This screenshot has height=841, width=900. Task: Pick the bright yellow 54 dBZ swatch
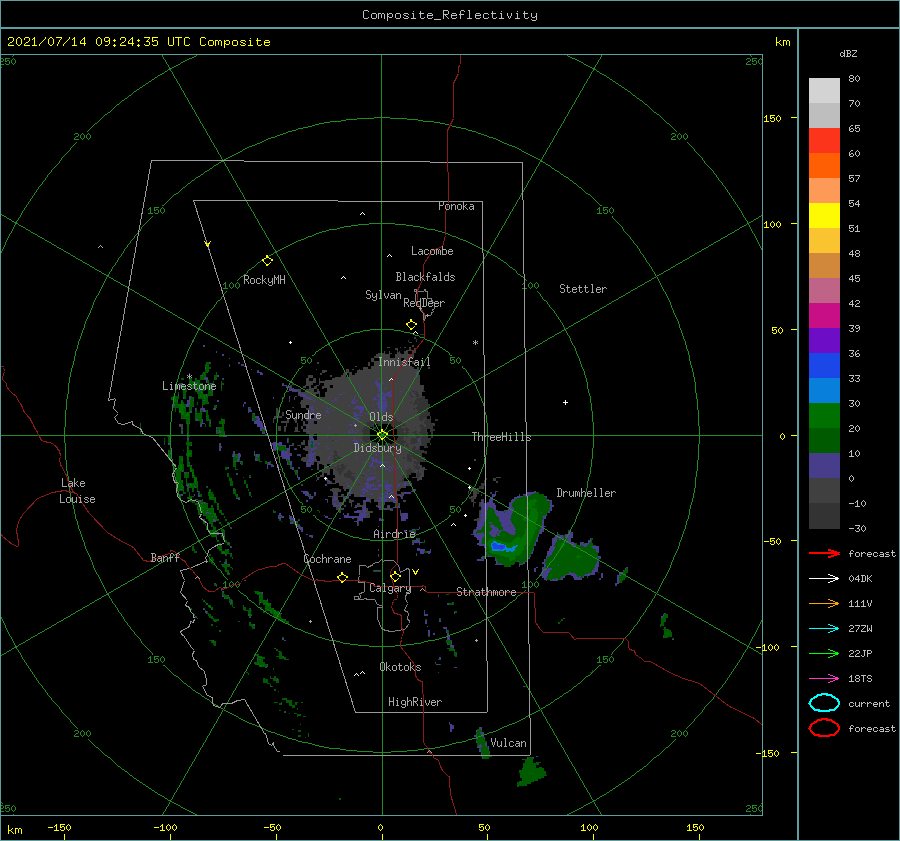(824, 216)
